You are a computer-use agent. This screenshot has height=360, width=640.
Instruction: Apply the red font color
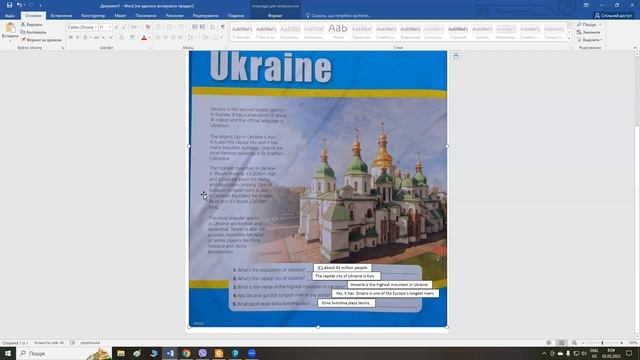pos(144,38)
